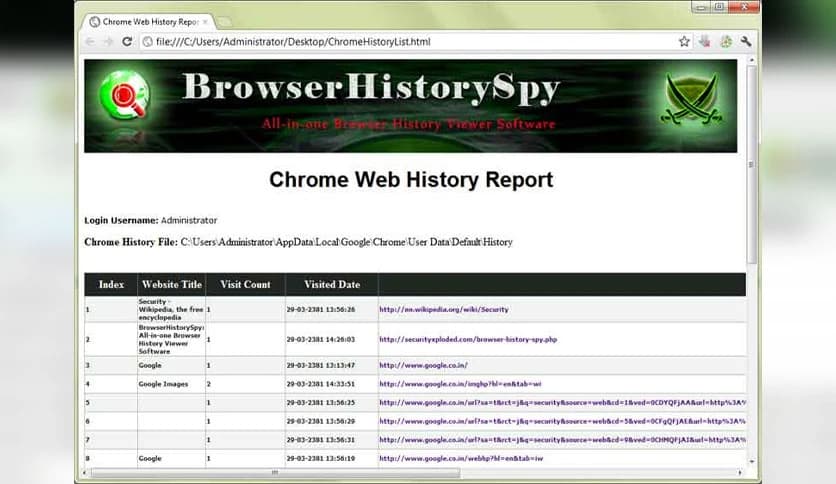Reload the page with the refresh icon

(x=127, y=42)
